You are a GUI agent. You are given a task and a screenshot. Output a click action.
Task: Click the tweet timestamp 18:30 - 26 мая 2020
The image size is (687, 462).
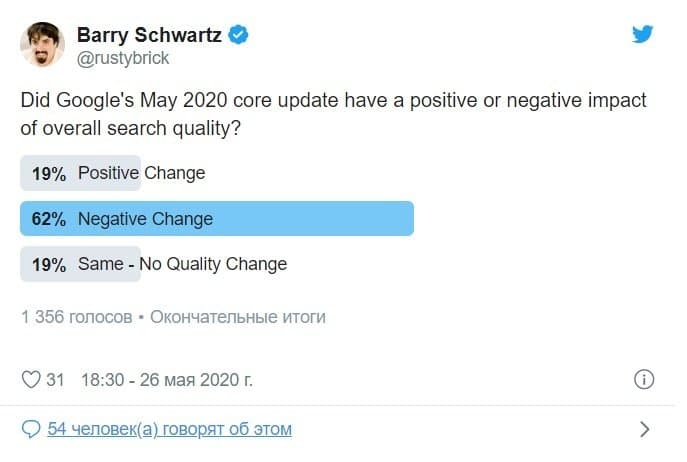tap(167, 380)
